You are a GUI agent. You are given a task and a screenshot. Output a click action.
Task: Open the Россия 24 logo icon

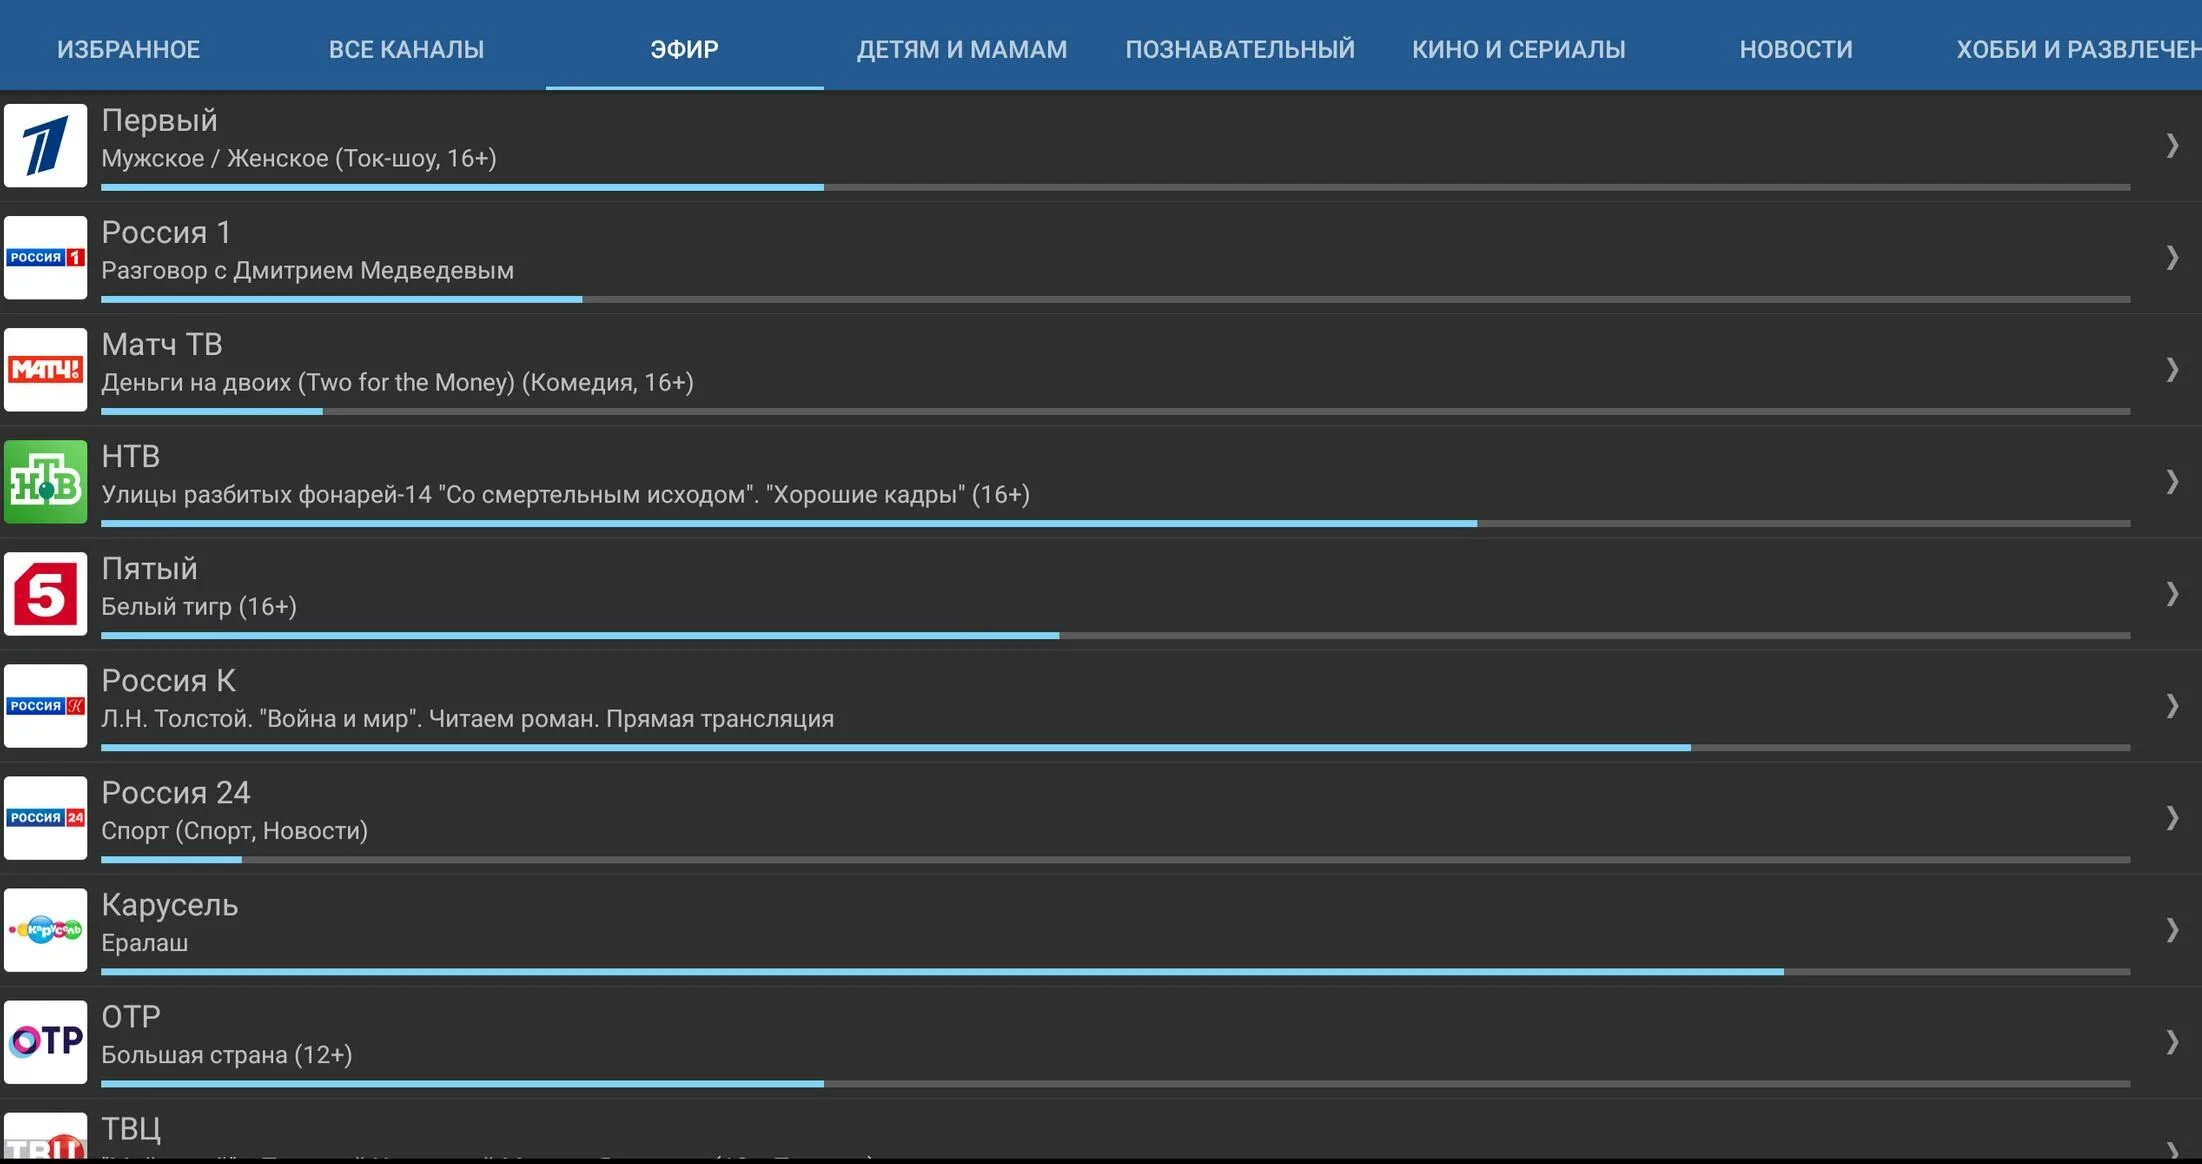(x=45, y=818)
